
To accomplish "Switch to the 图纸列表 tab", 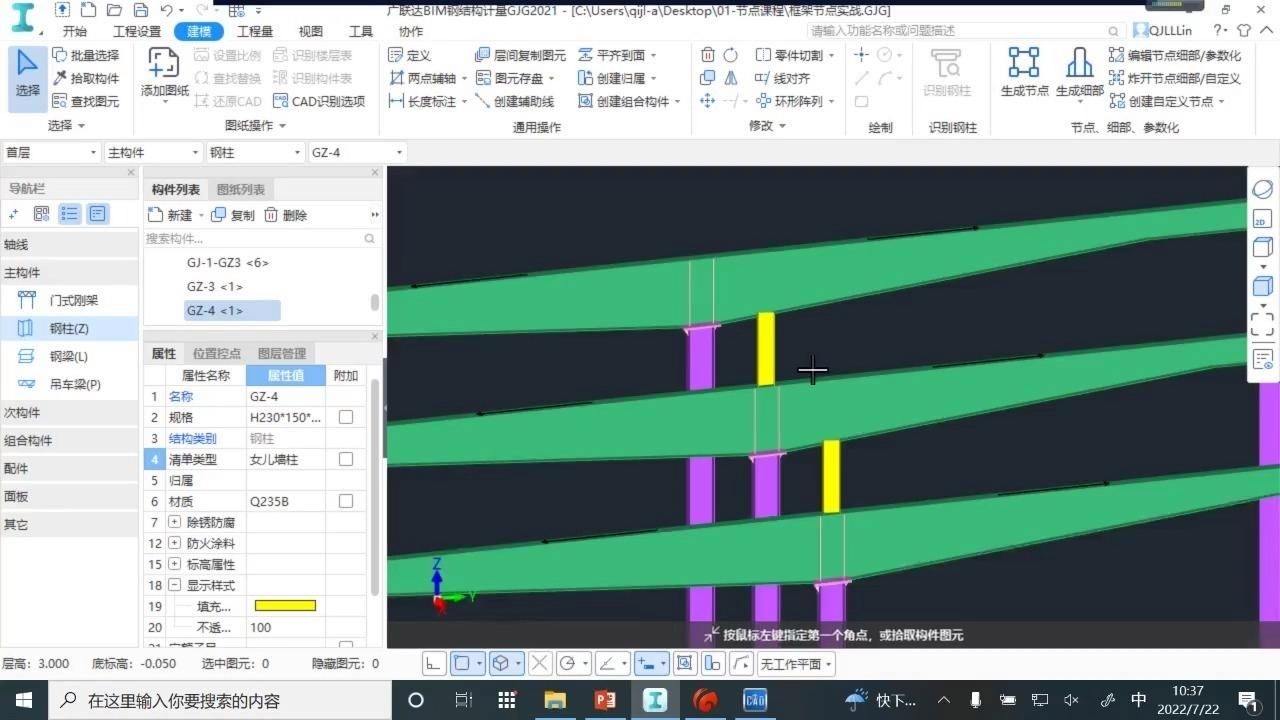I will (x=240, y=189).
